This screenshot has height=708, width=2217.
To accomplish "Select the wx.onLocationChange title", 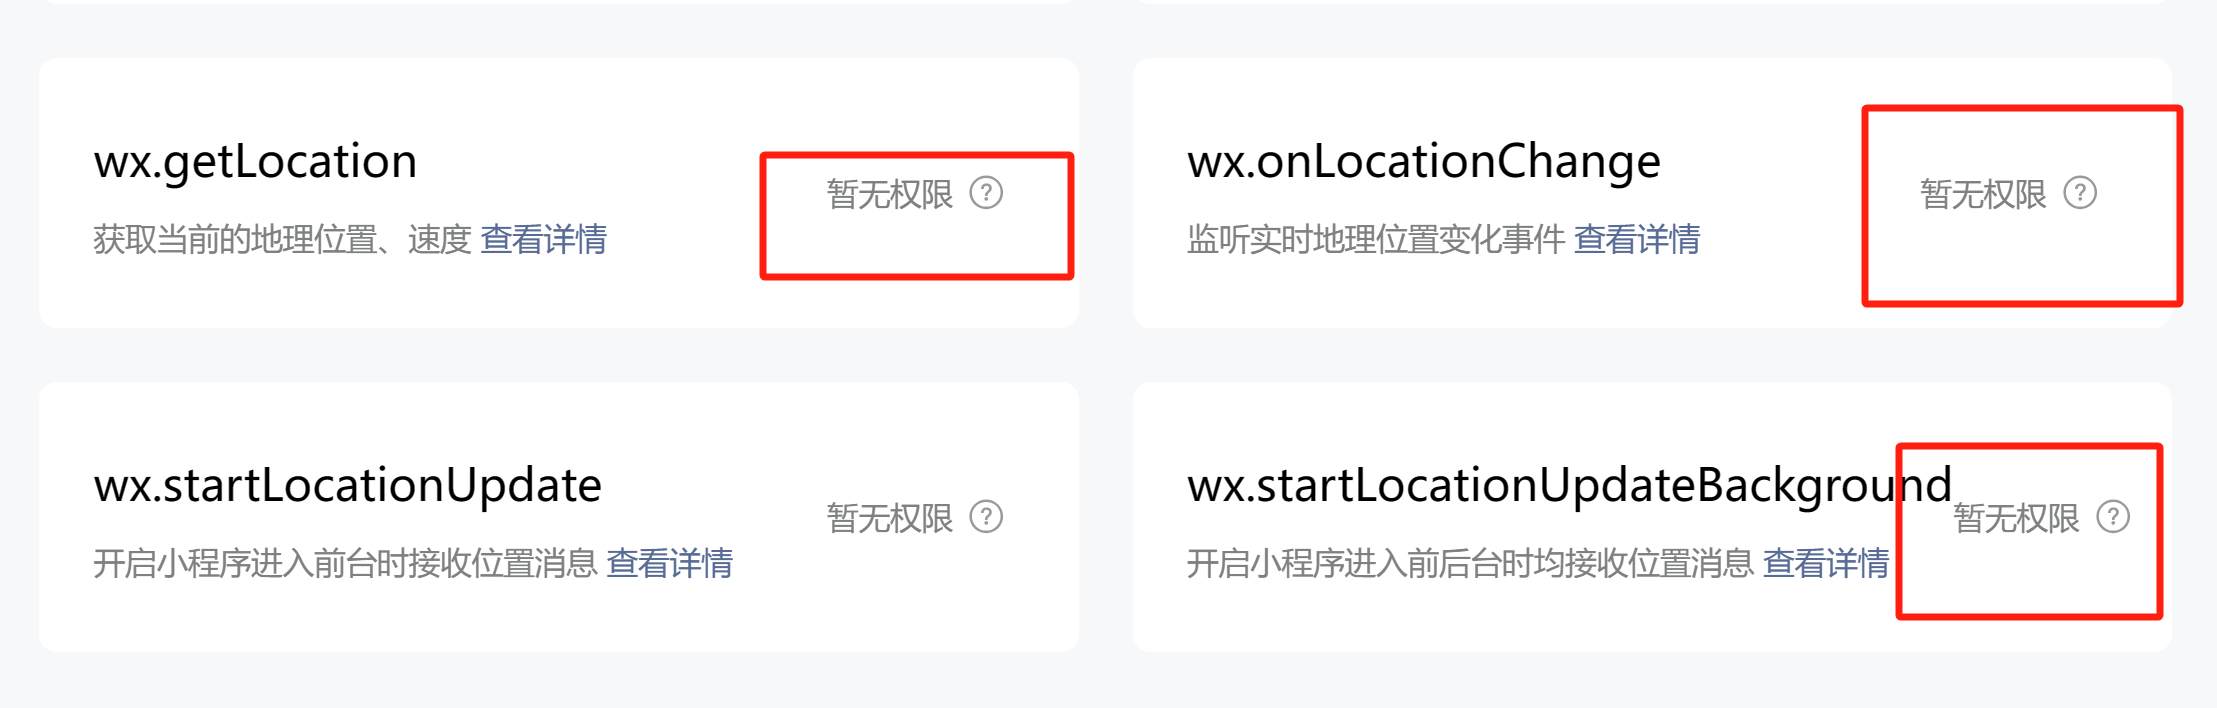I will [x=1424, y=162].
